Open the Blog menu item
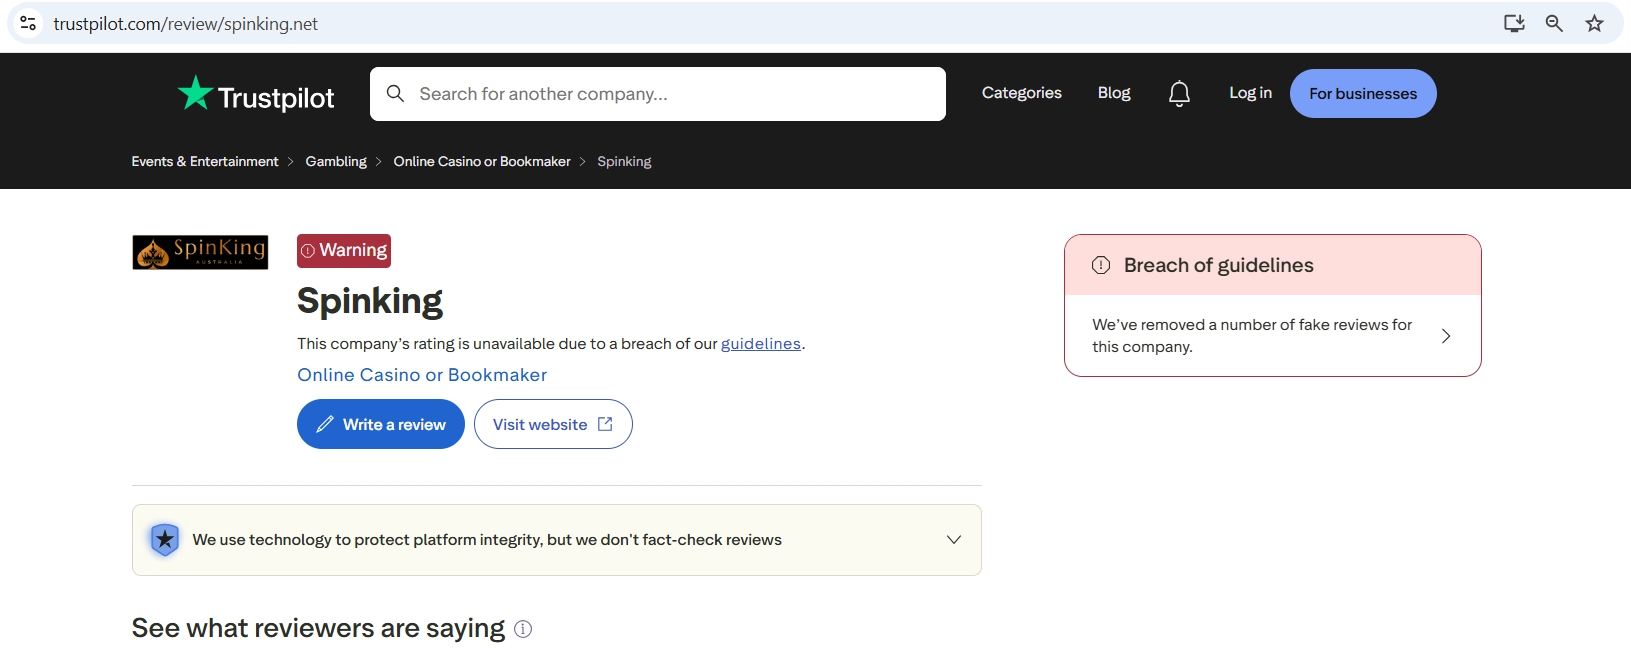This screenshot has height=670, width=1631. tap(1114, 93)
